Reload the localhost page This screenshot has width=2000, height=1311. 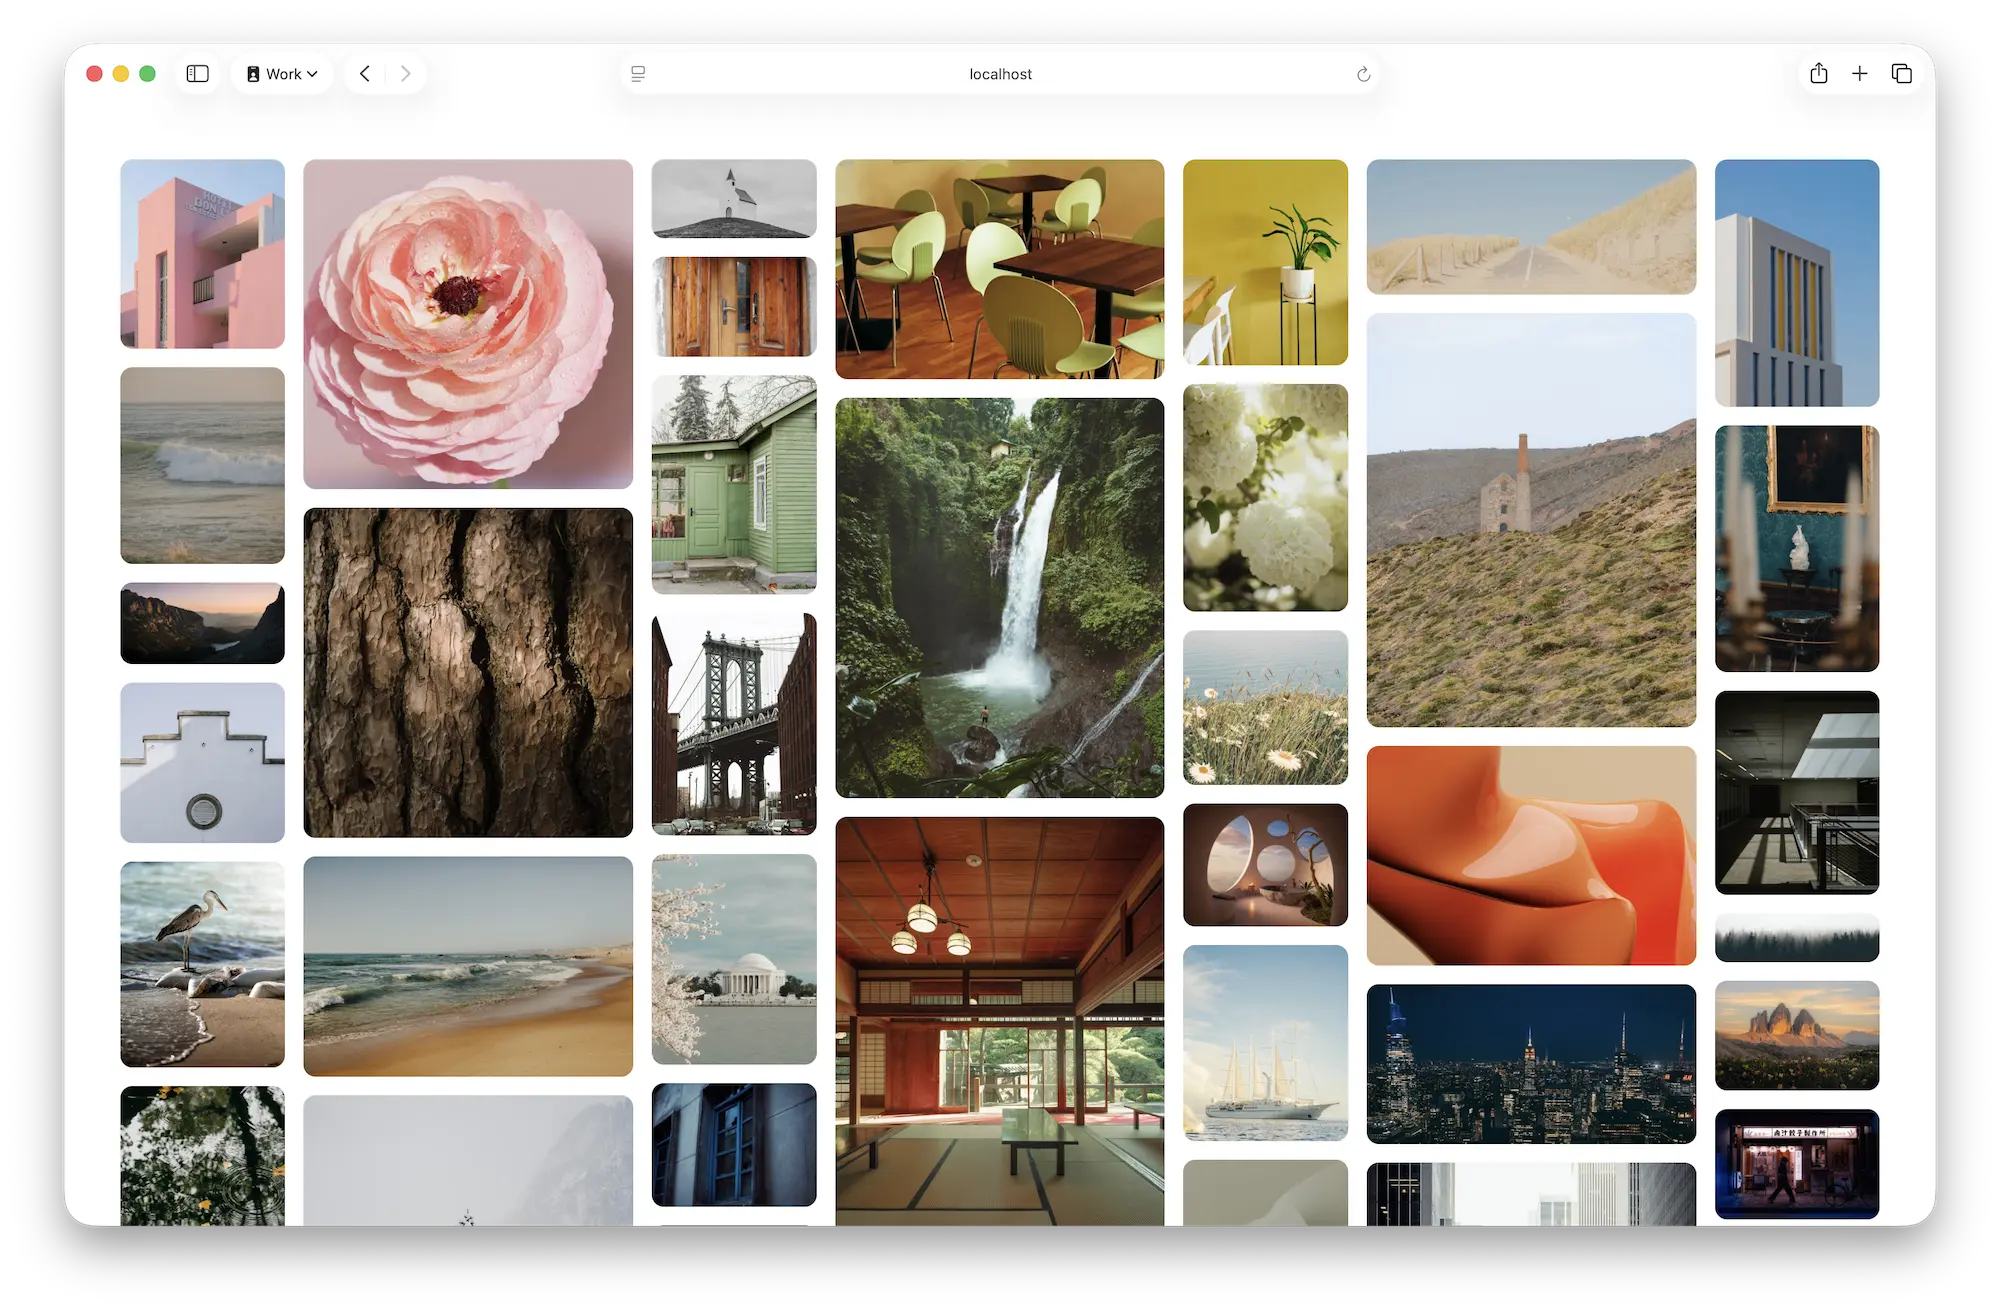1363,74
